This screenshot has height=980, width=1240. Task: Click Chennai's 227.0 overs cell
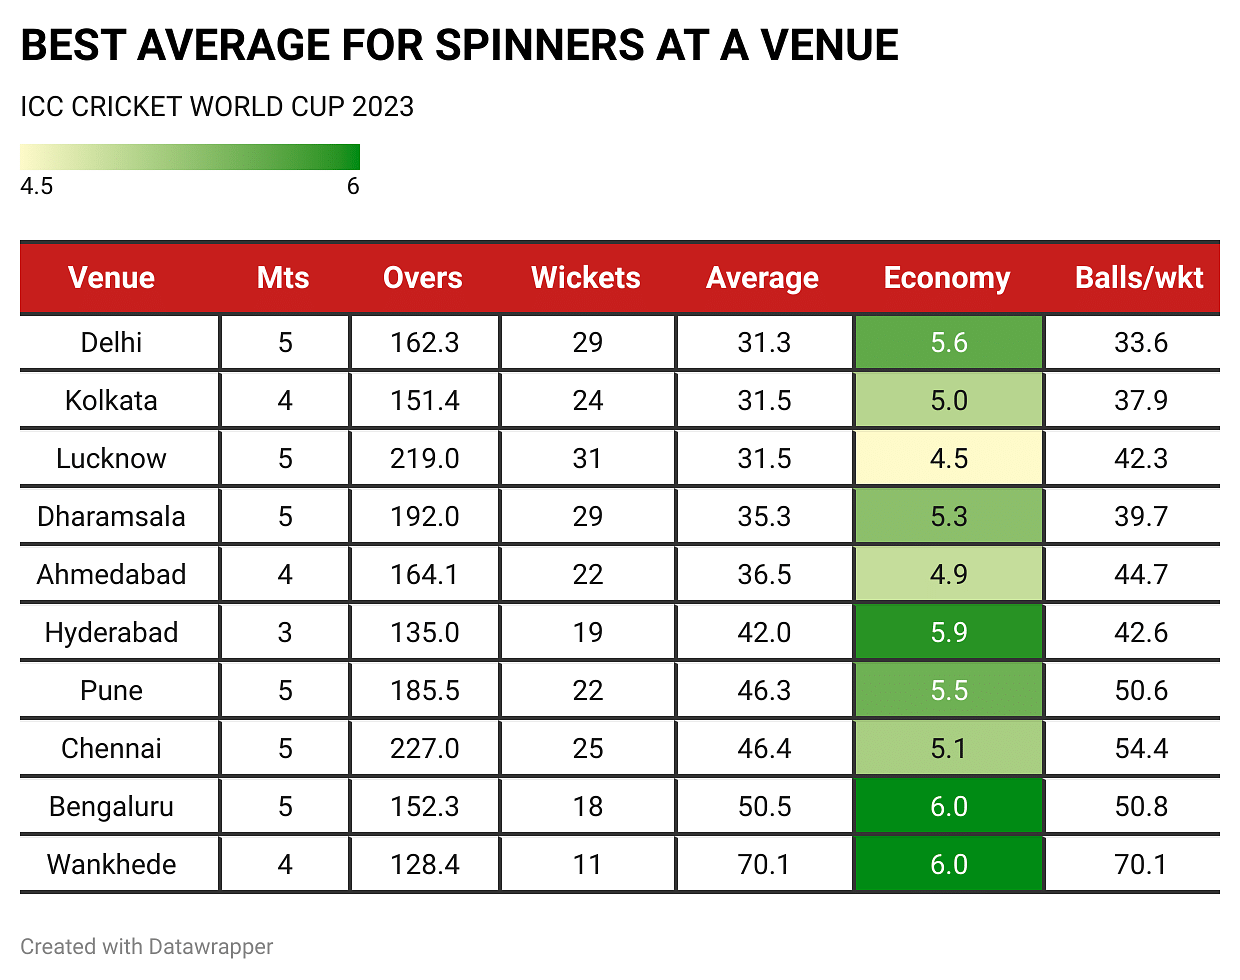425,749
